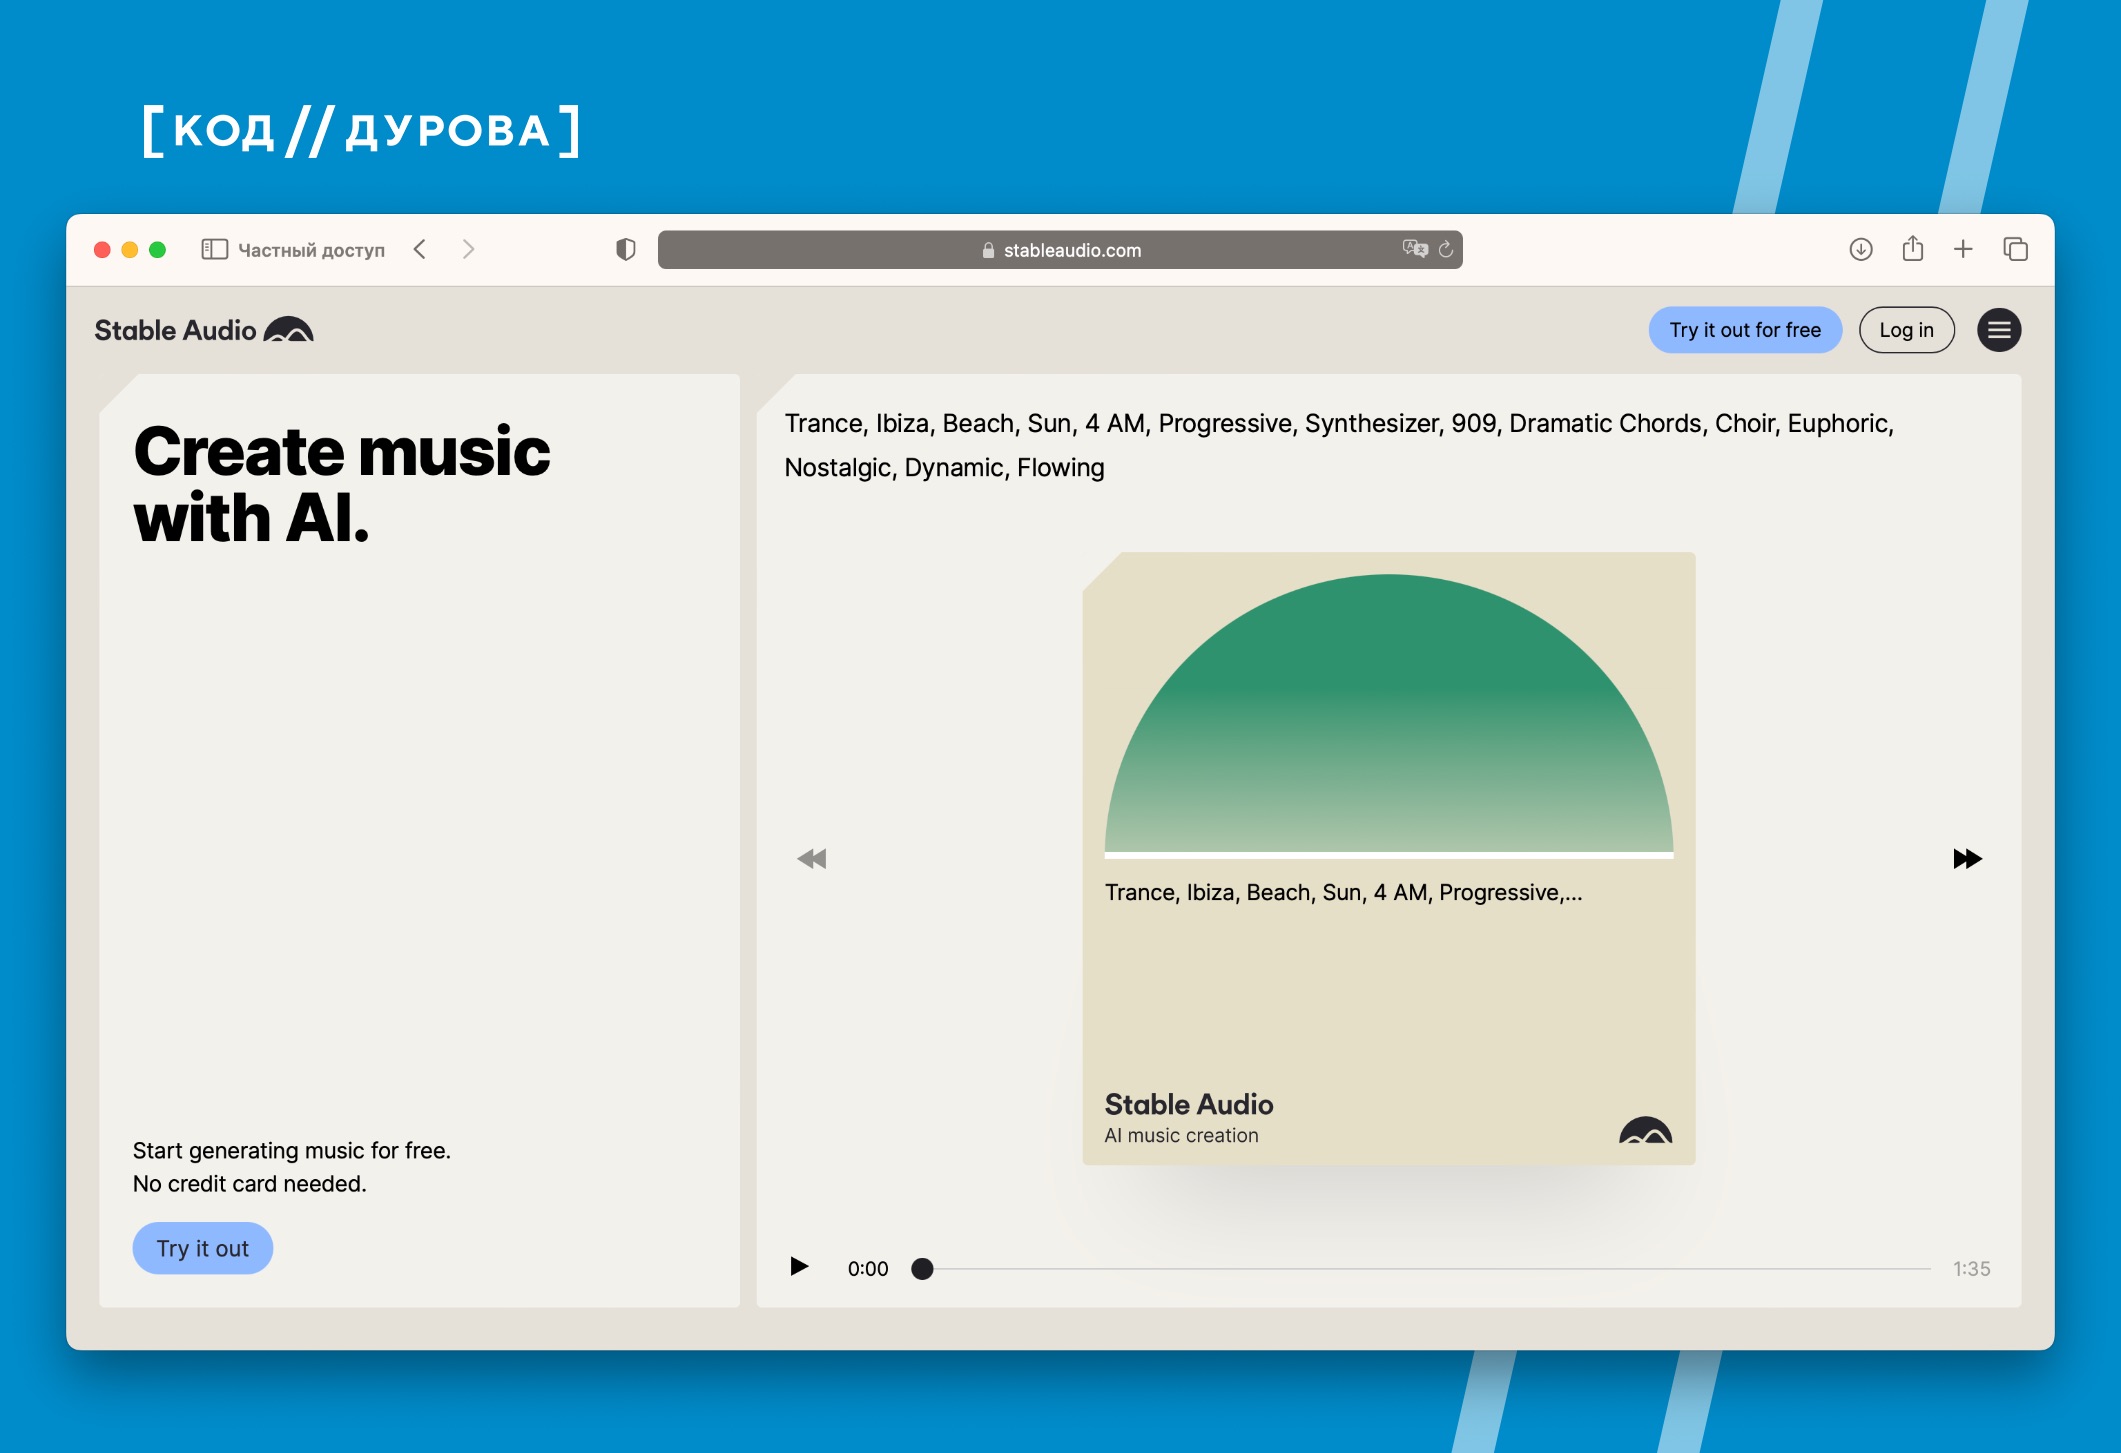Click the Create music with AI heading

point(342,485)
